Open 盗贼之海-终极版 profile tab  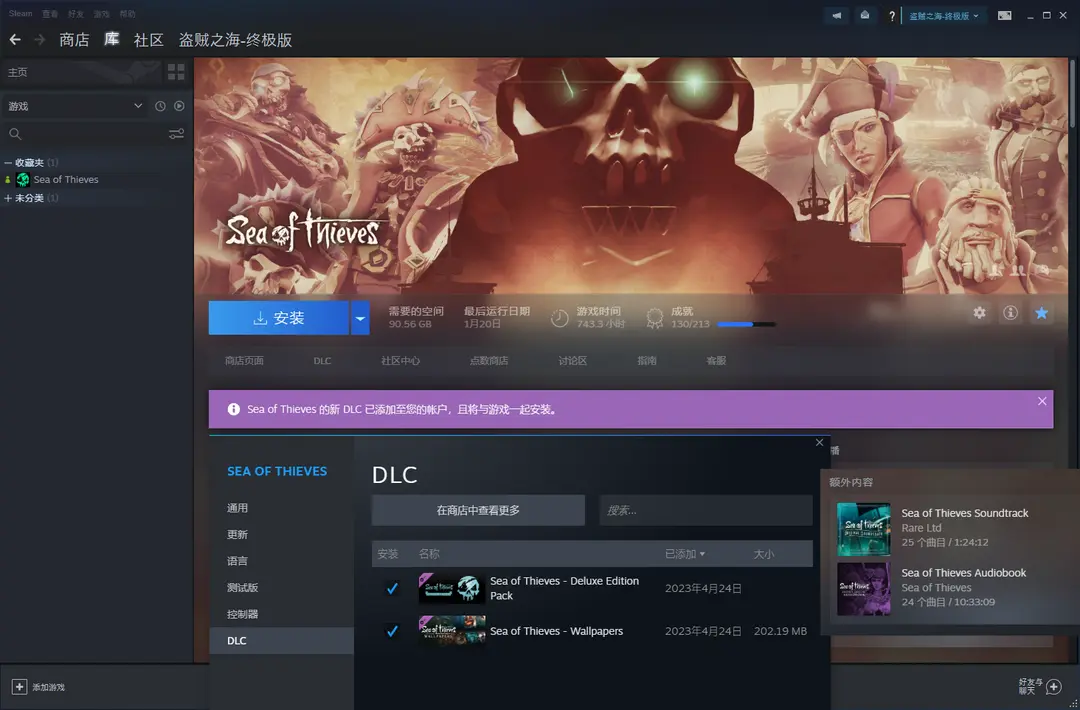[x=236, y=40]
